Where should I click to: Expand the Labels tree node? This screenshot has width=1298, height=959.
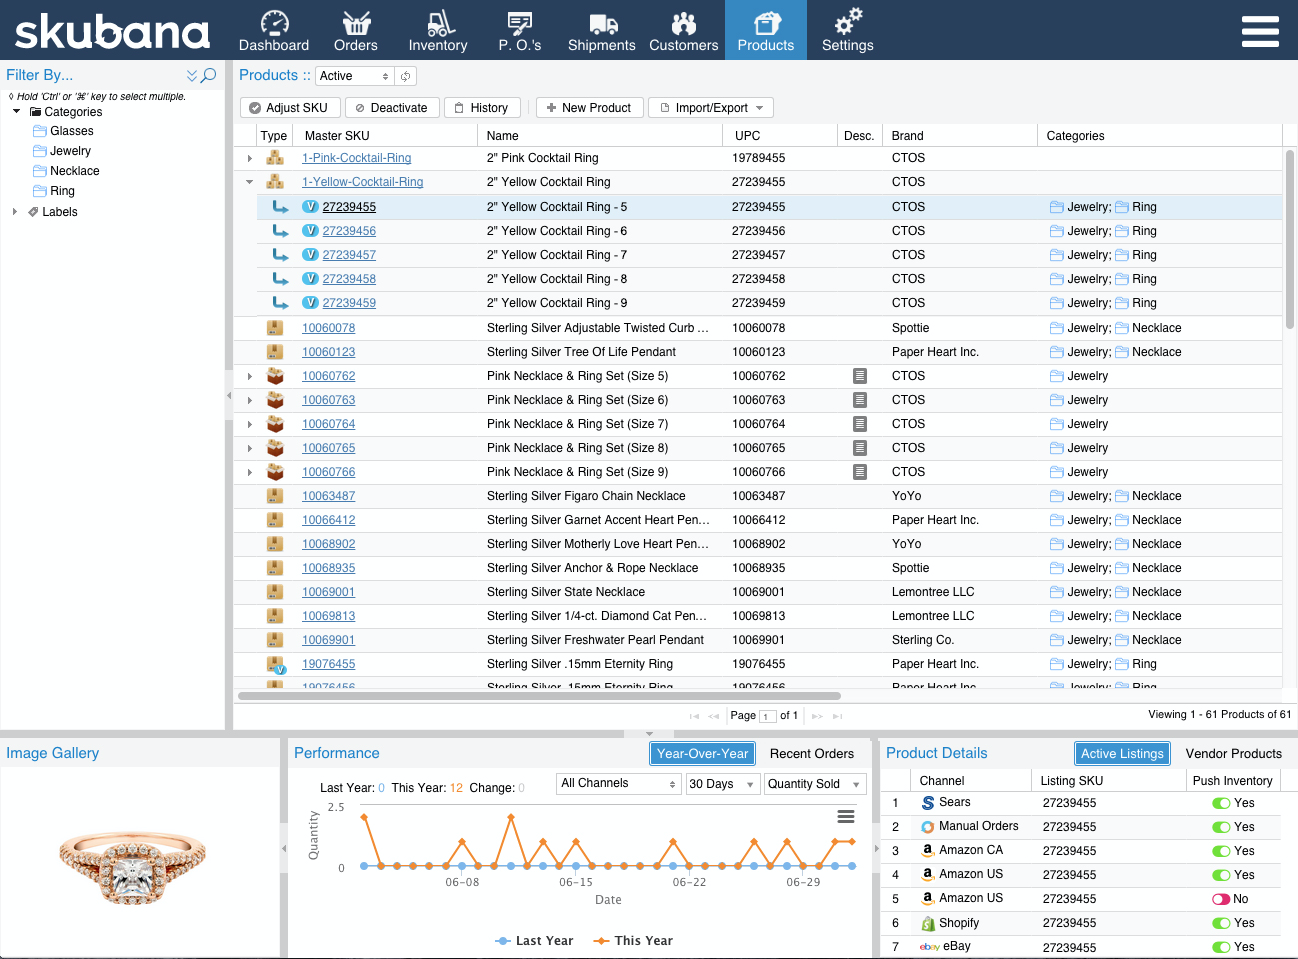click(x=15, y=212)
